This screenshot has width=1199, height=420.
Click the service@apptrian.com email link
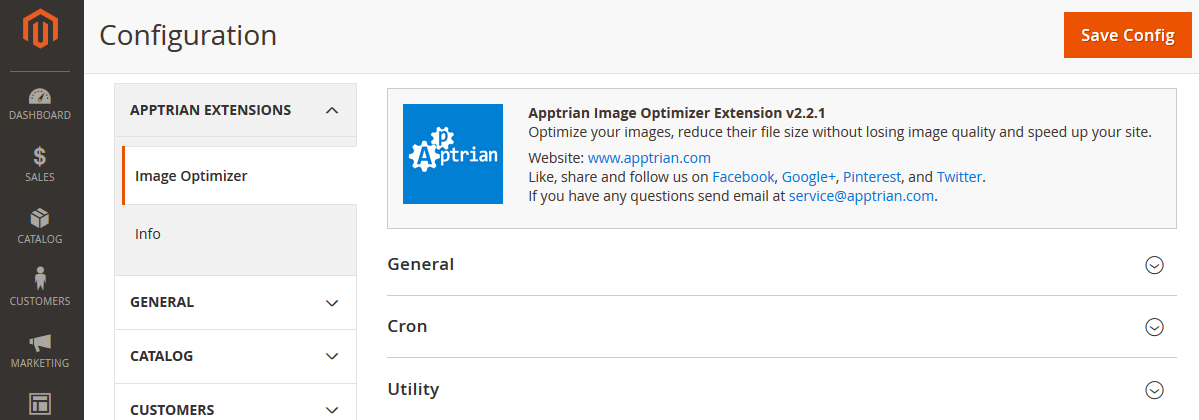(862, 196)
